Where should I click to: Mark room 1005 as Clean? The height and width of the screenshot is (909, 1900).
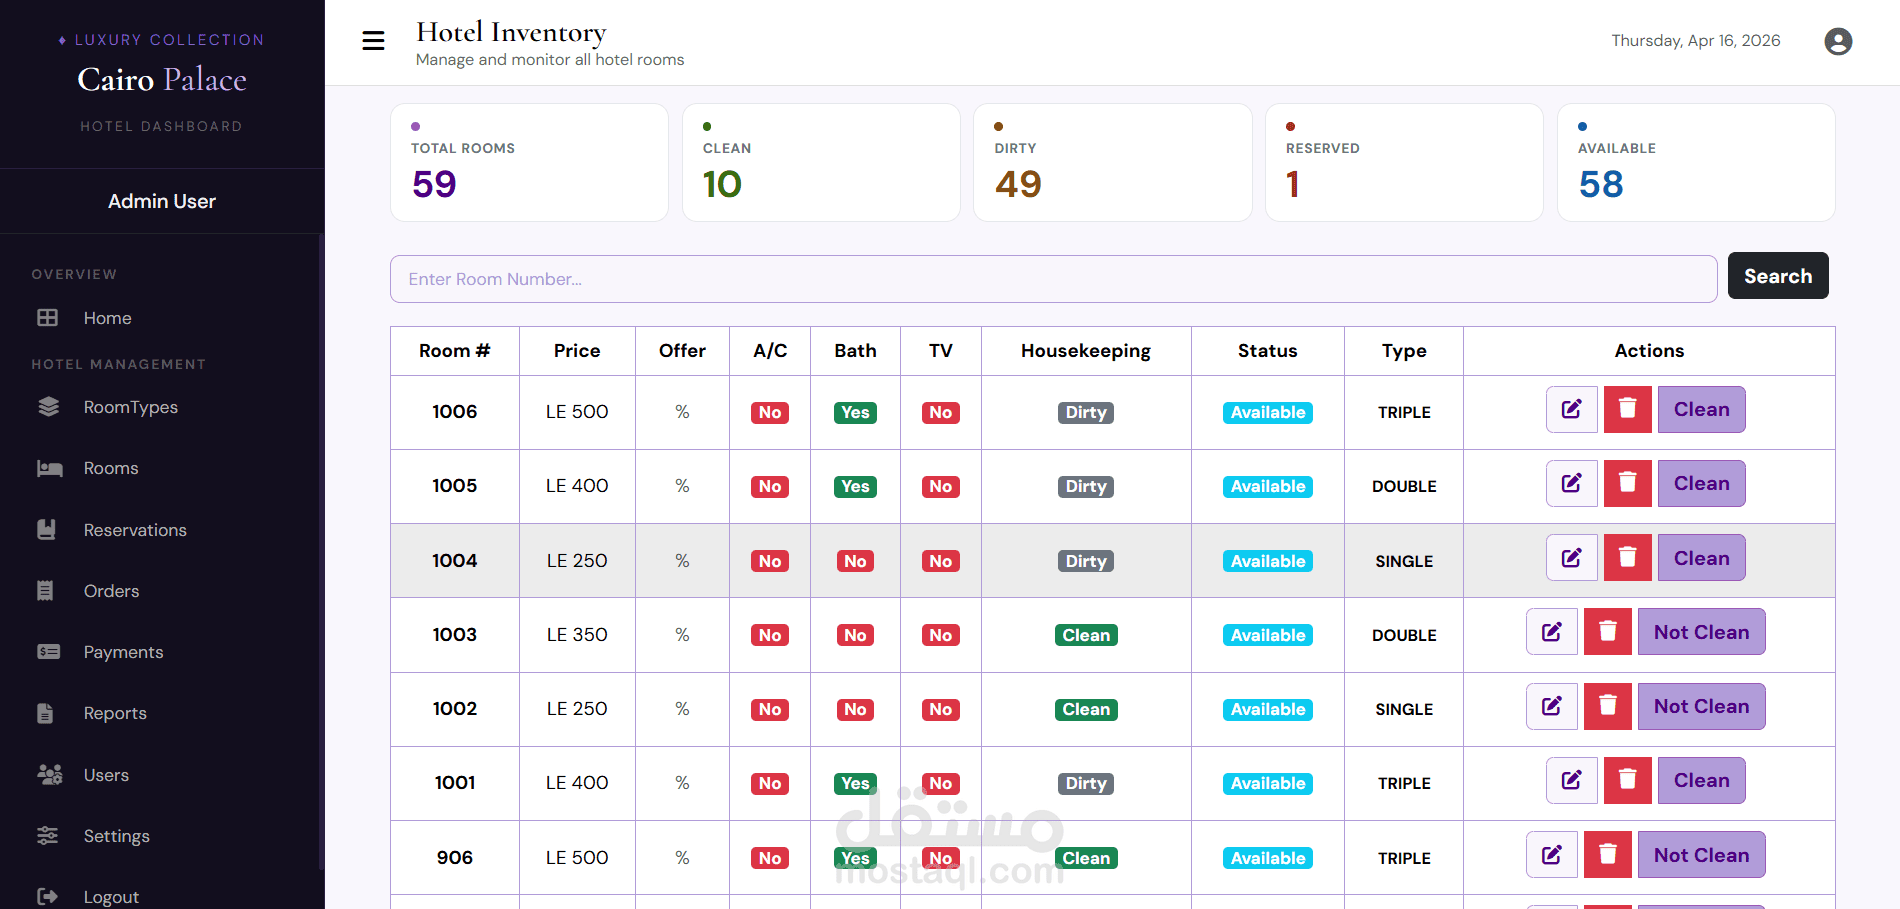click(1702, 484)
